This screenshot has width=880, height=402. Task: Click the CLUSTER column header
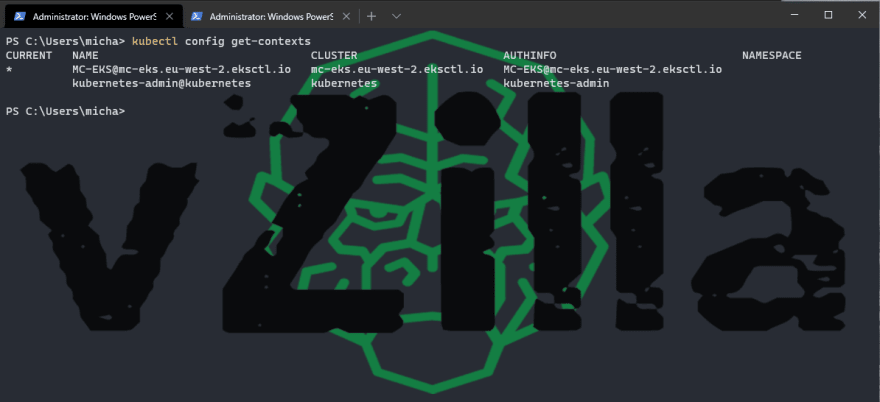click(x=334, y=56)
